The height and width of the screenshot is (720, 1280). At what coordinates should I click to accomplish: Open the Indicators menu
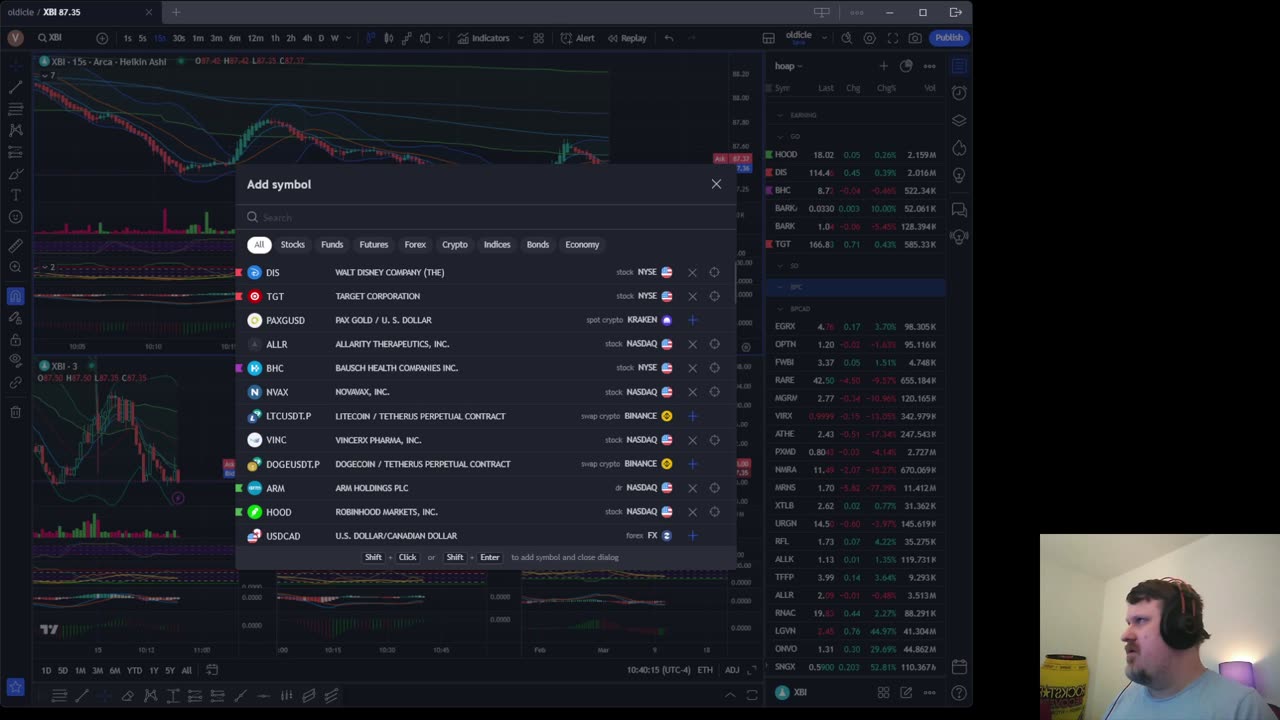pyautogui.click(x=483, y=38)
